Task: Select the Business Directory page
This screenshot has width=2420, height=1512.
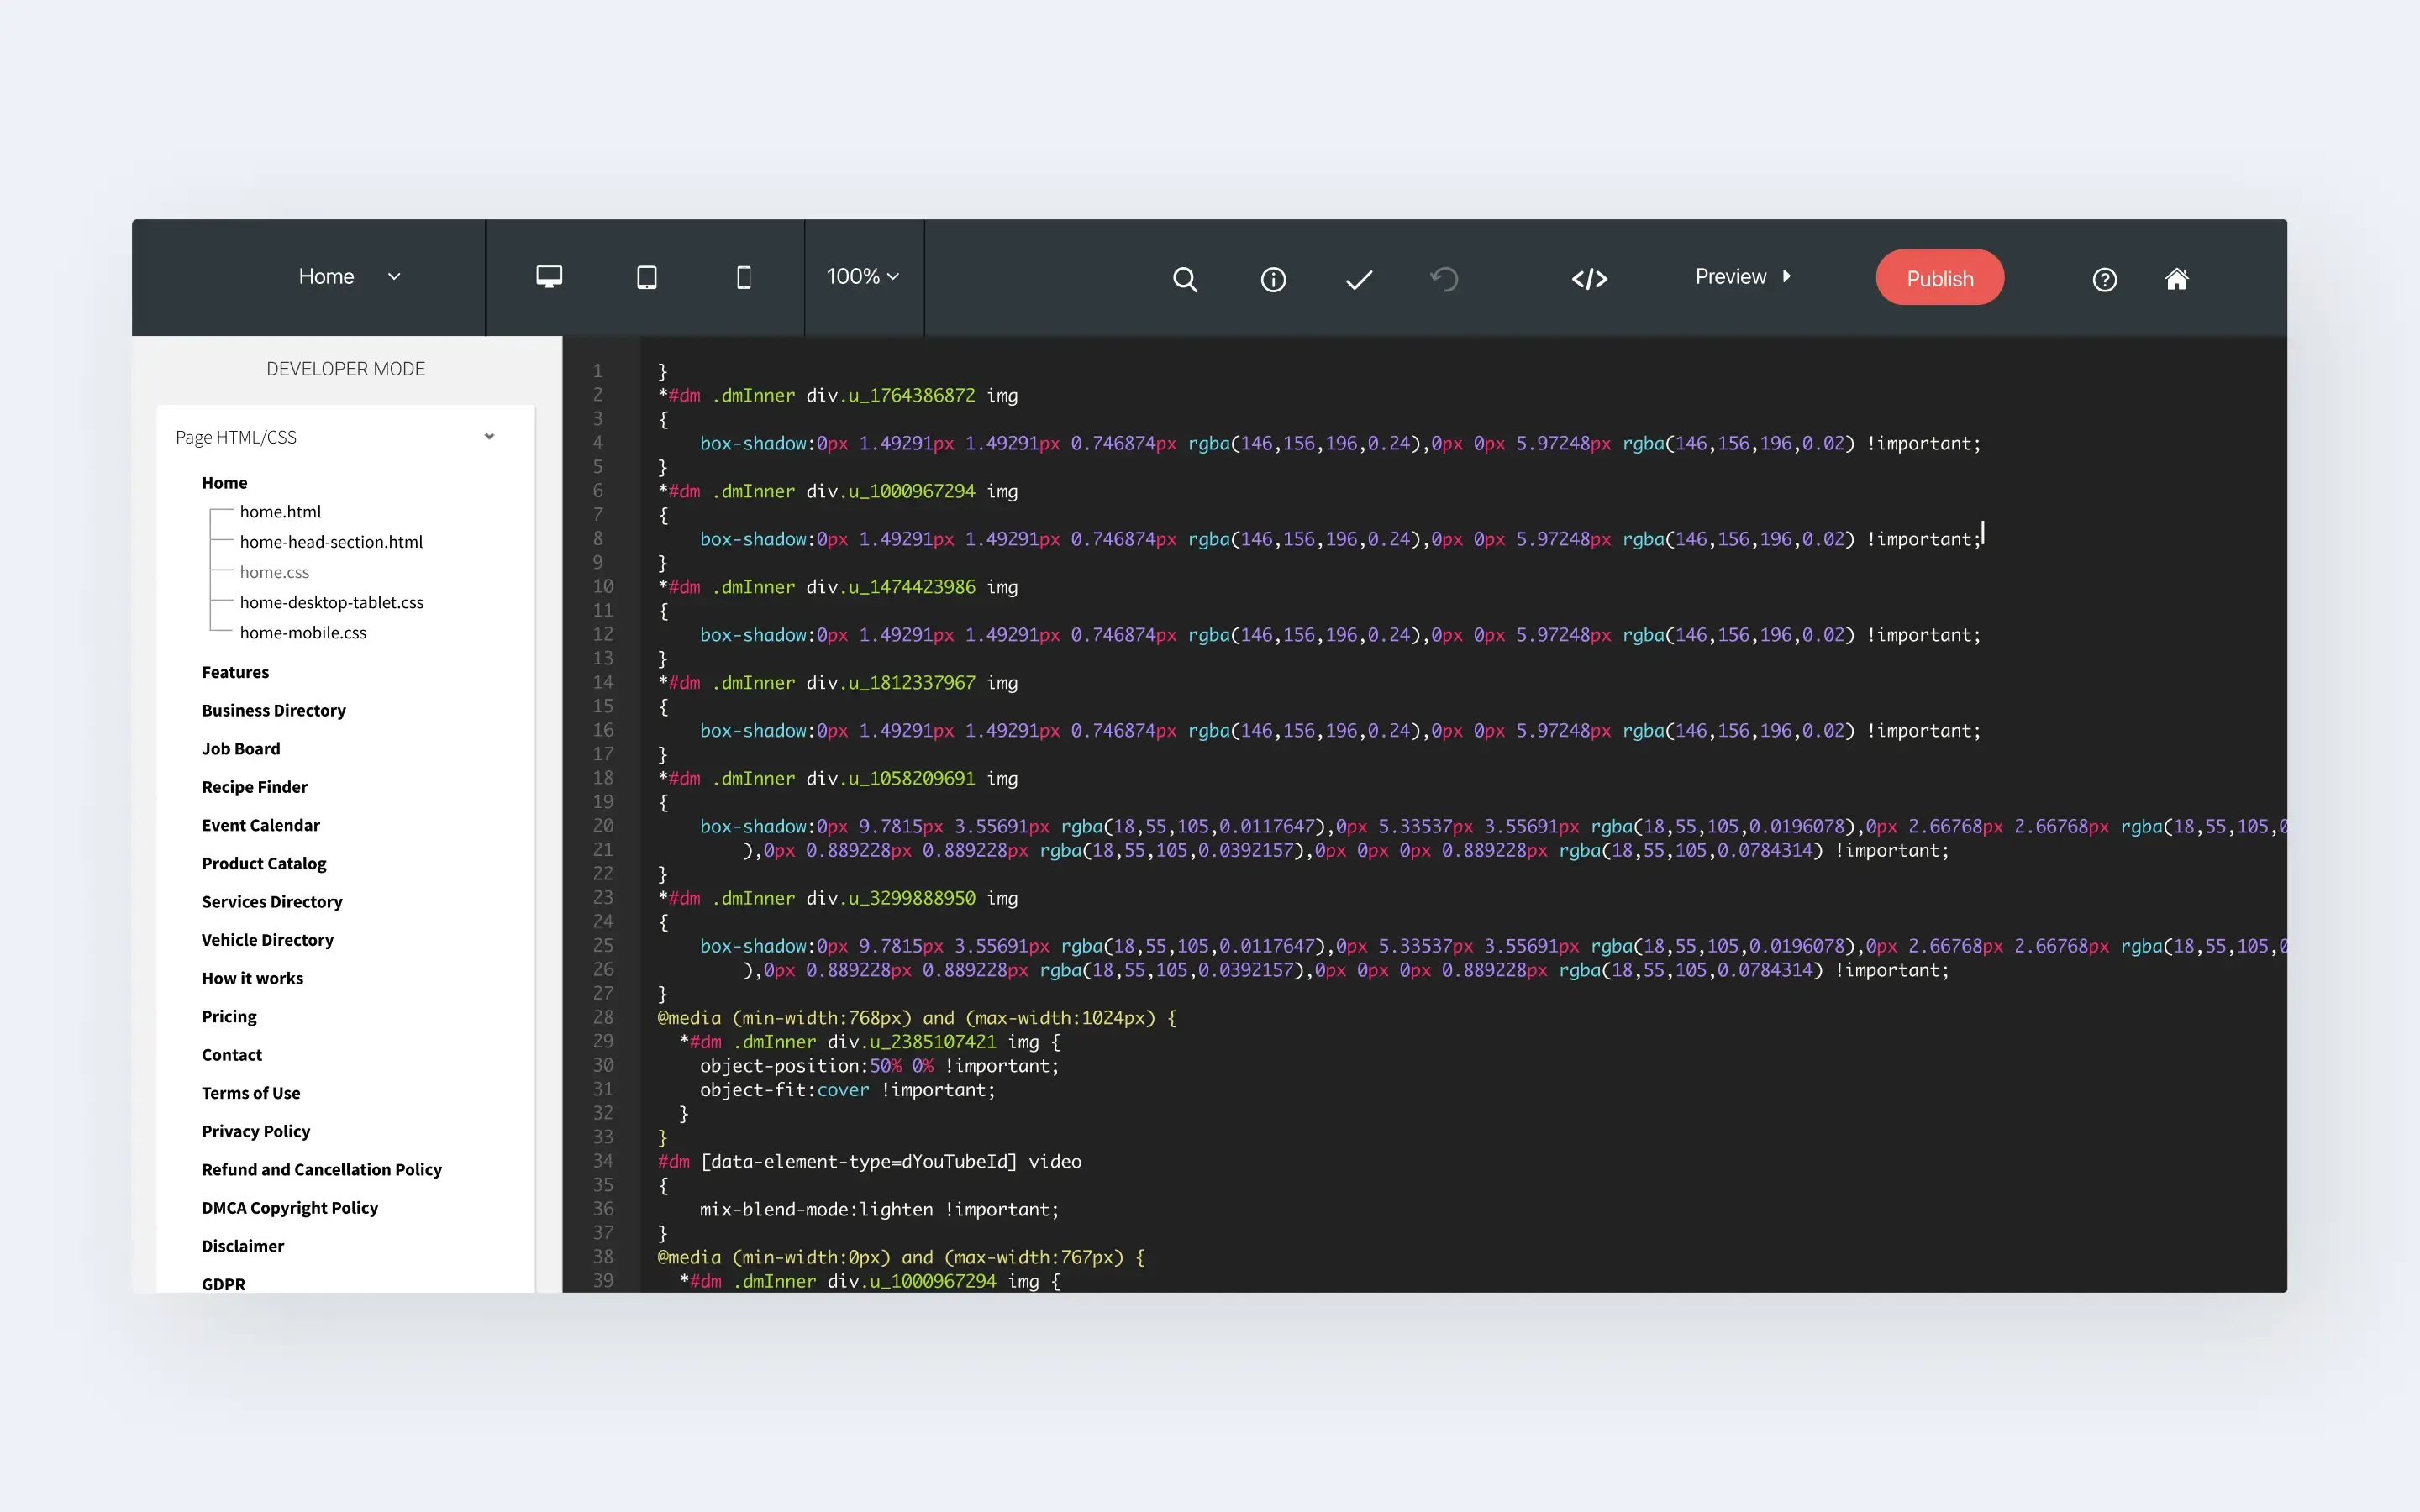Action: click(x=273, y=710)
